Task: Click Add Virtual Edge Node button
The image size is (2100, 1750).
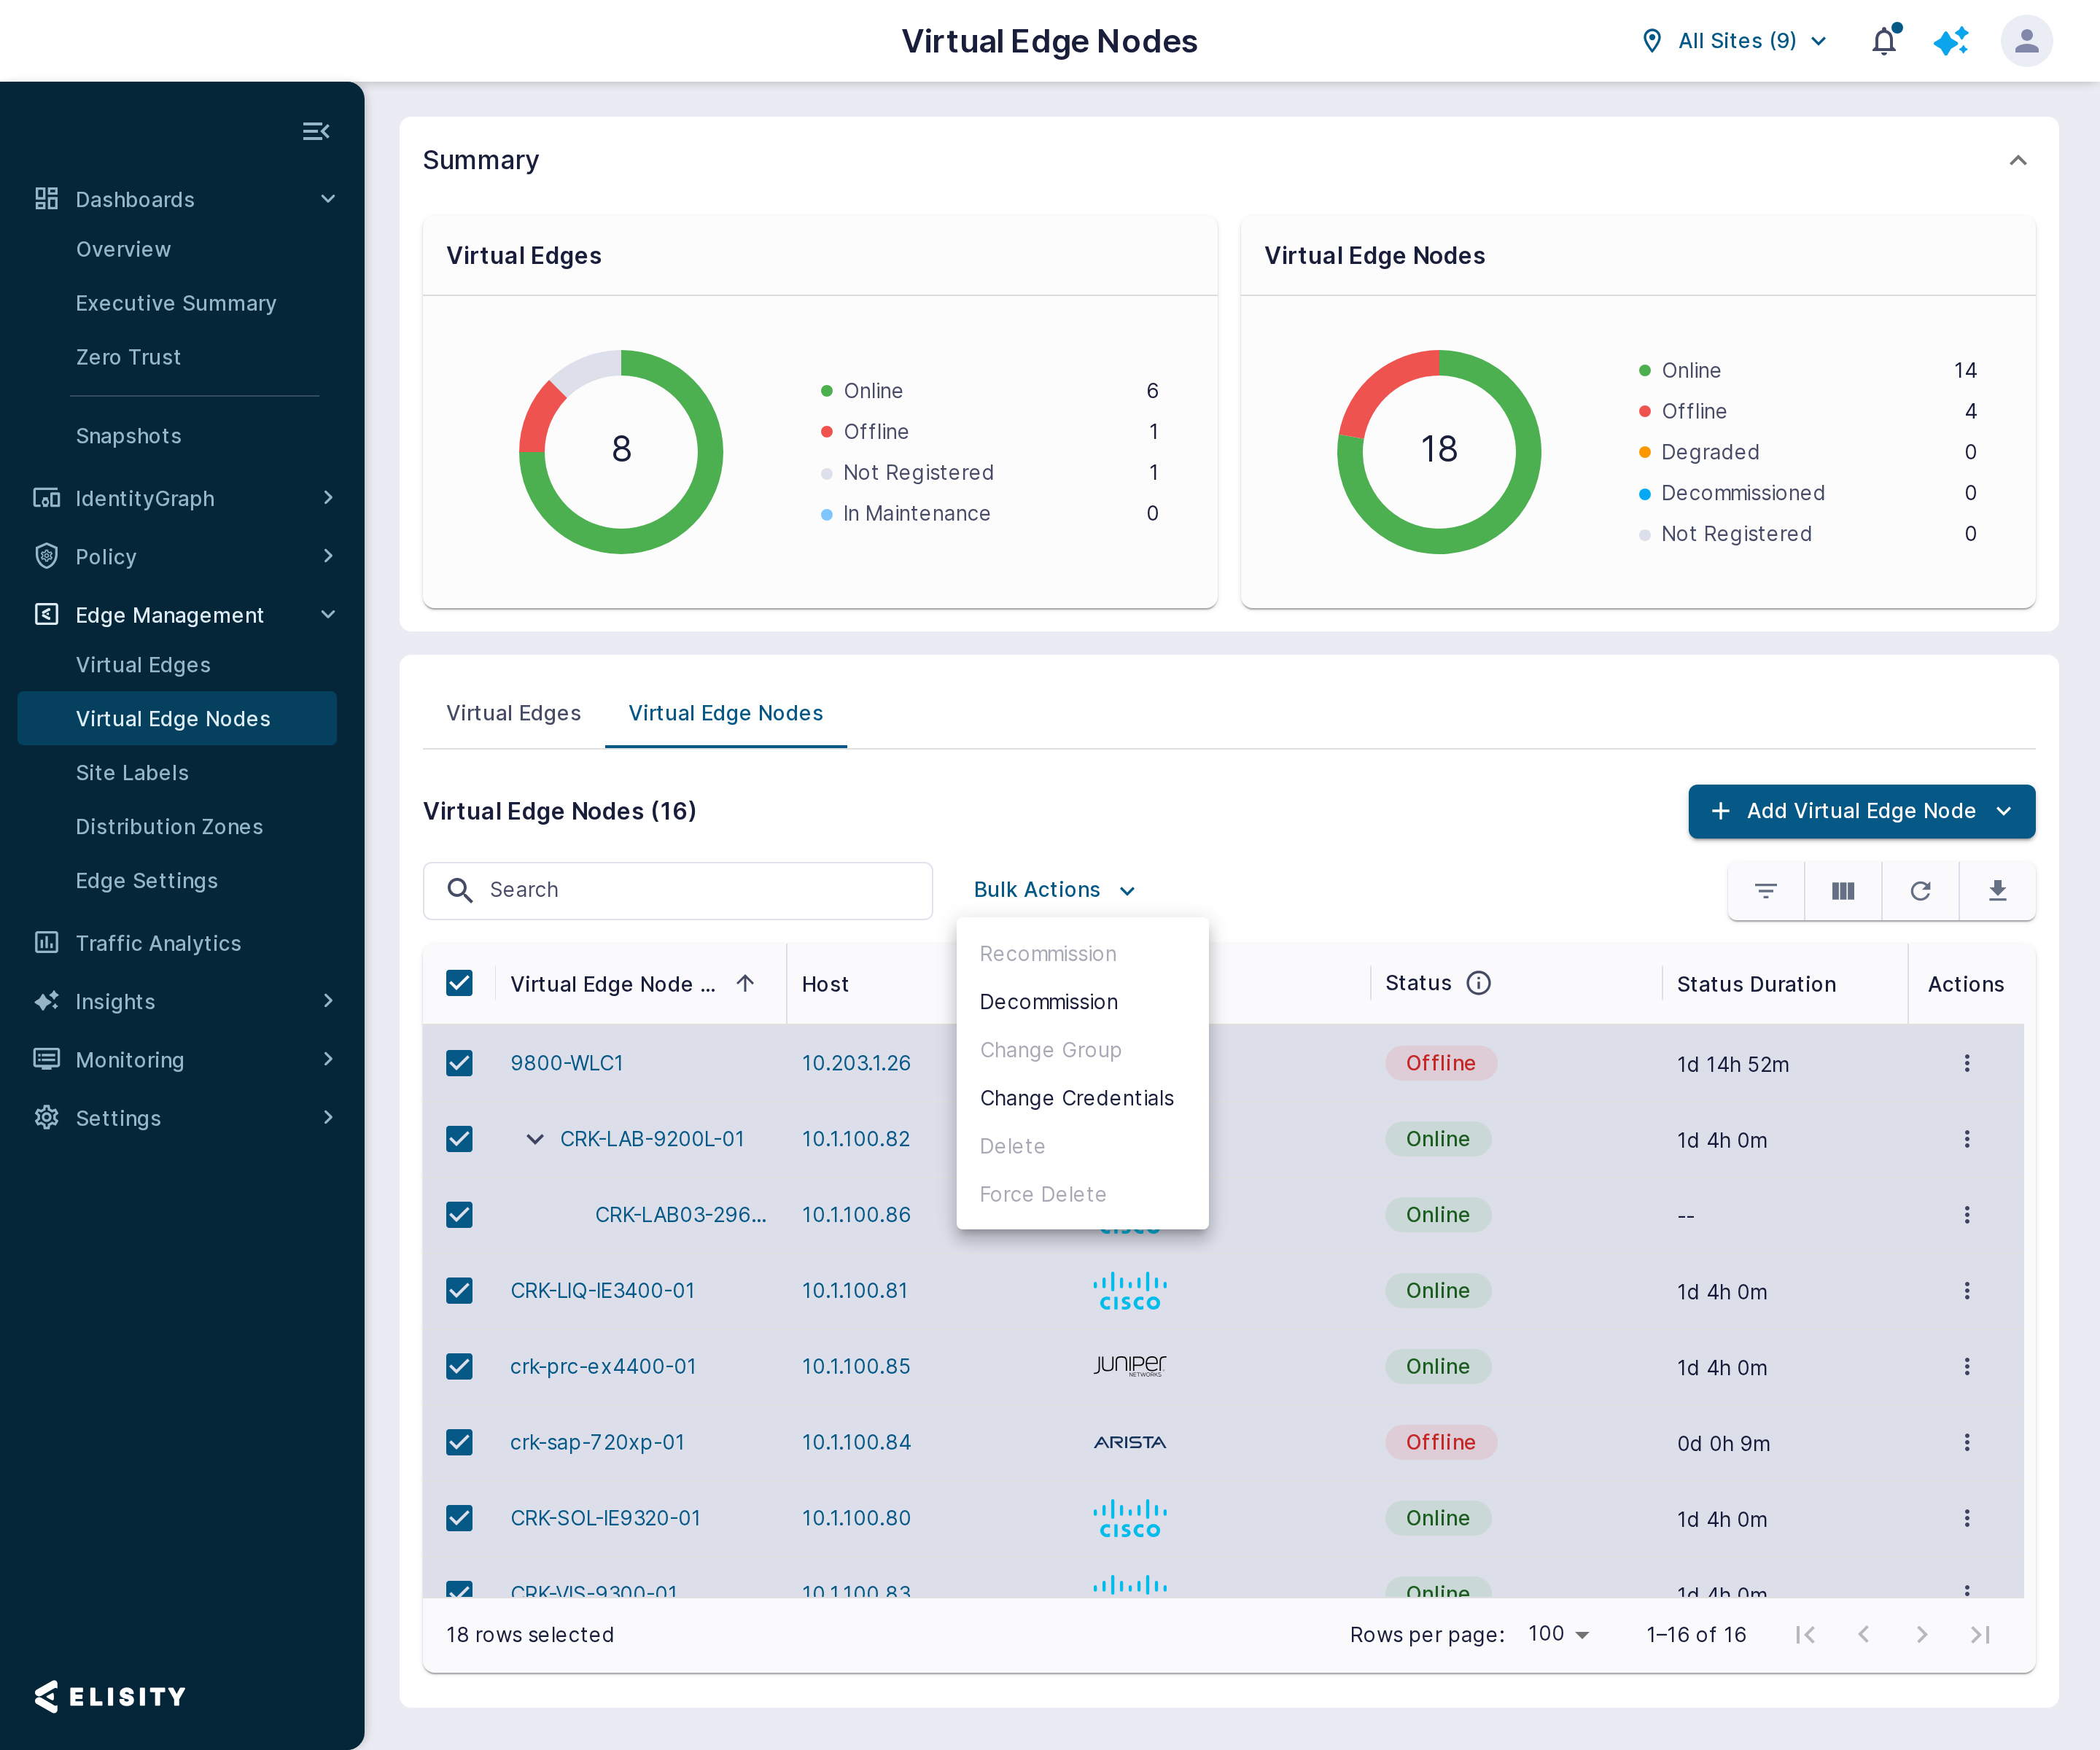Action: click(1861, 811)
